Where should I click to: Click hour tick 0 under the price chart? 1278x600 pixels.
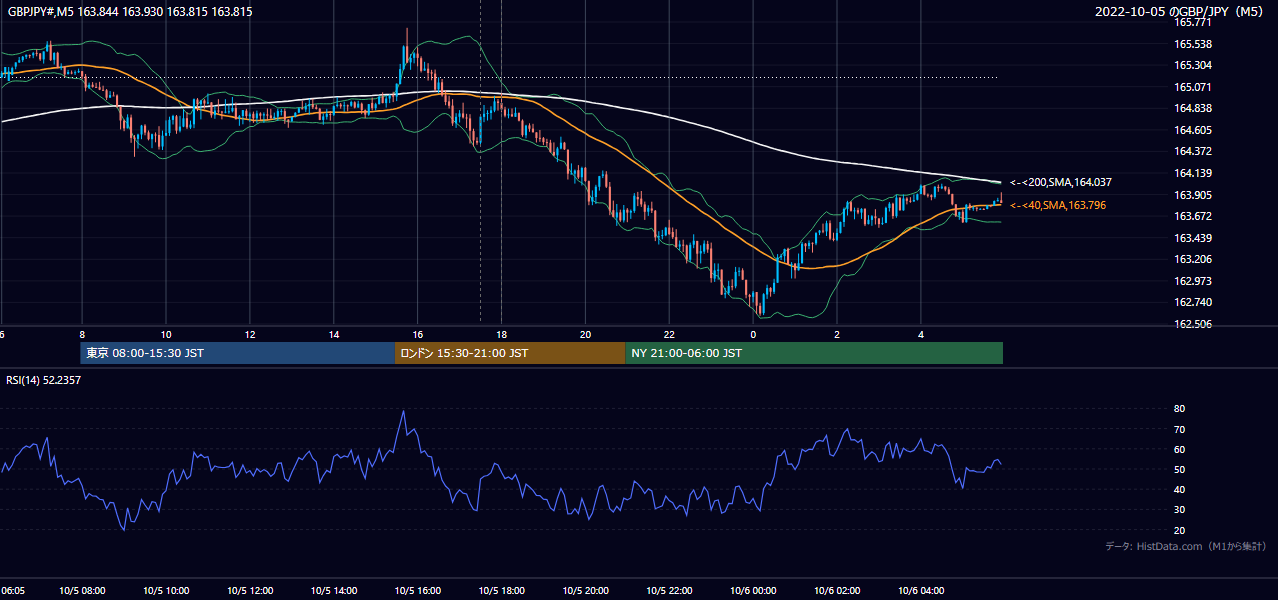(x=753, y=335)
